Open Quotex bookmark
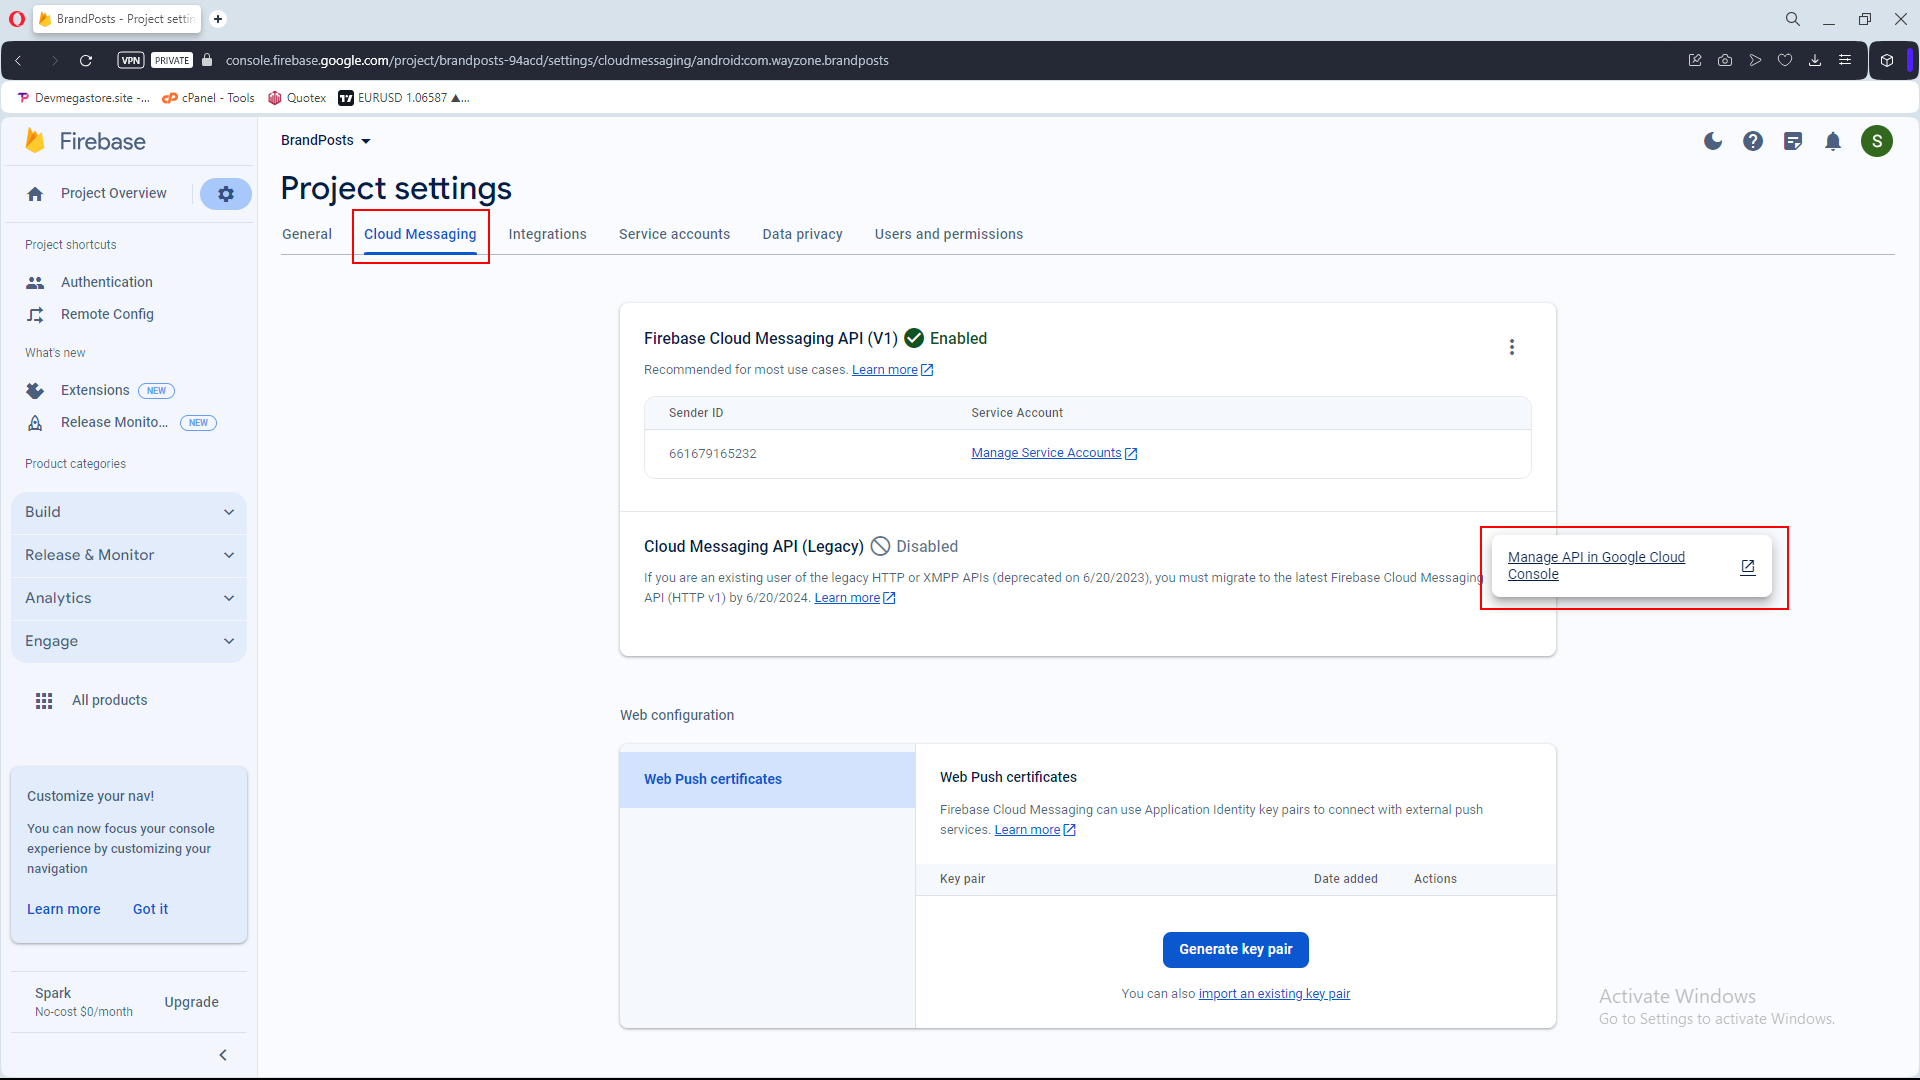Screen dimensions: 1920x1080 pyautogui.click(x=297, y=98)
